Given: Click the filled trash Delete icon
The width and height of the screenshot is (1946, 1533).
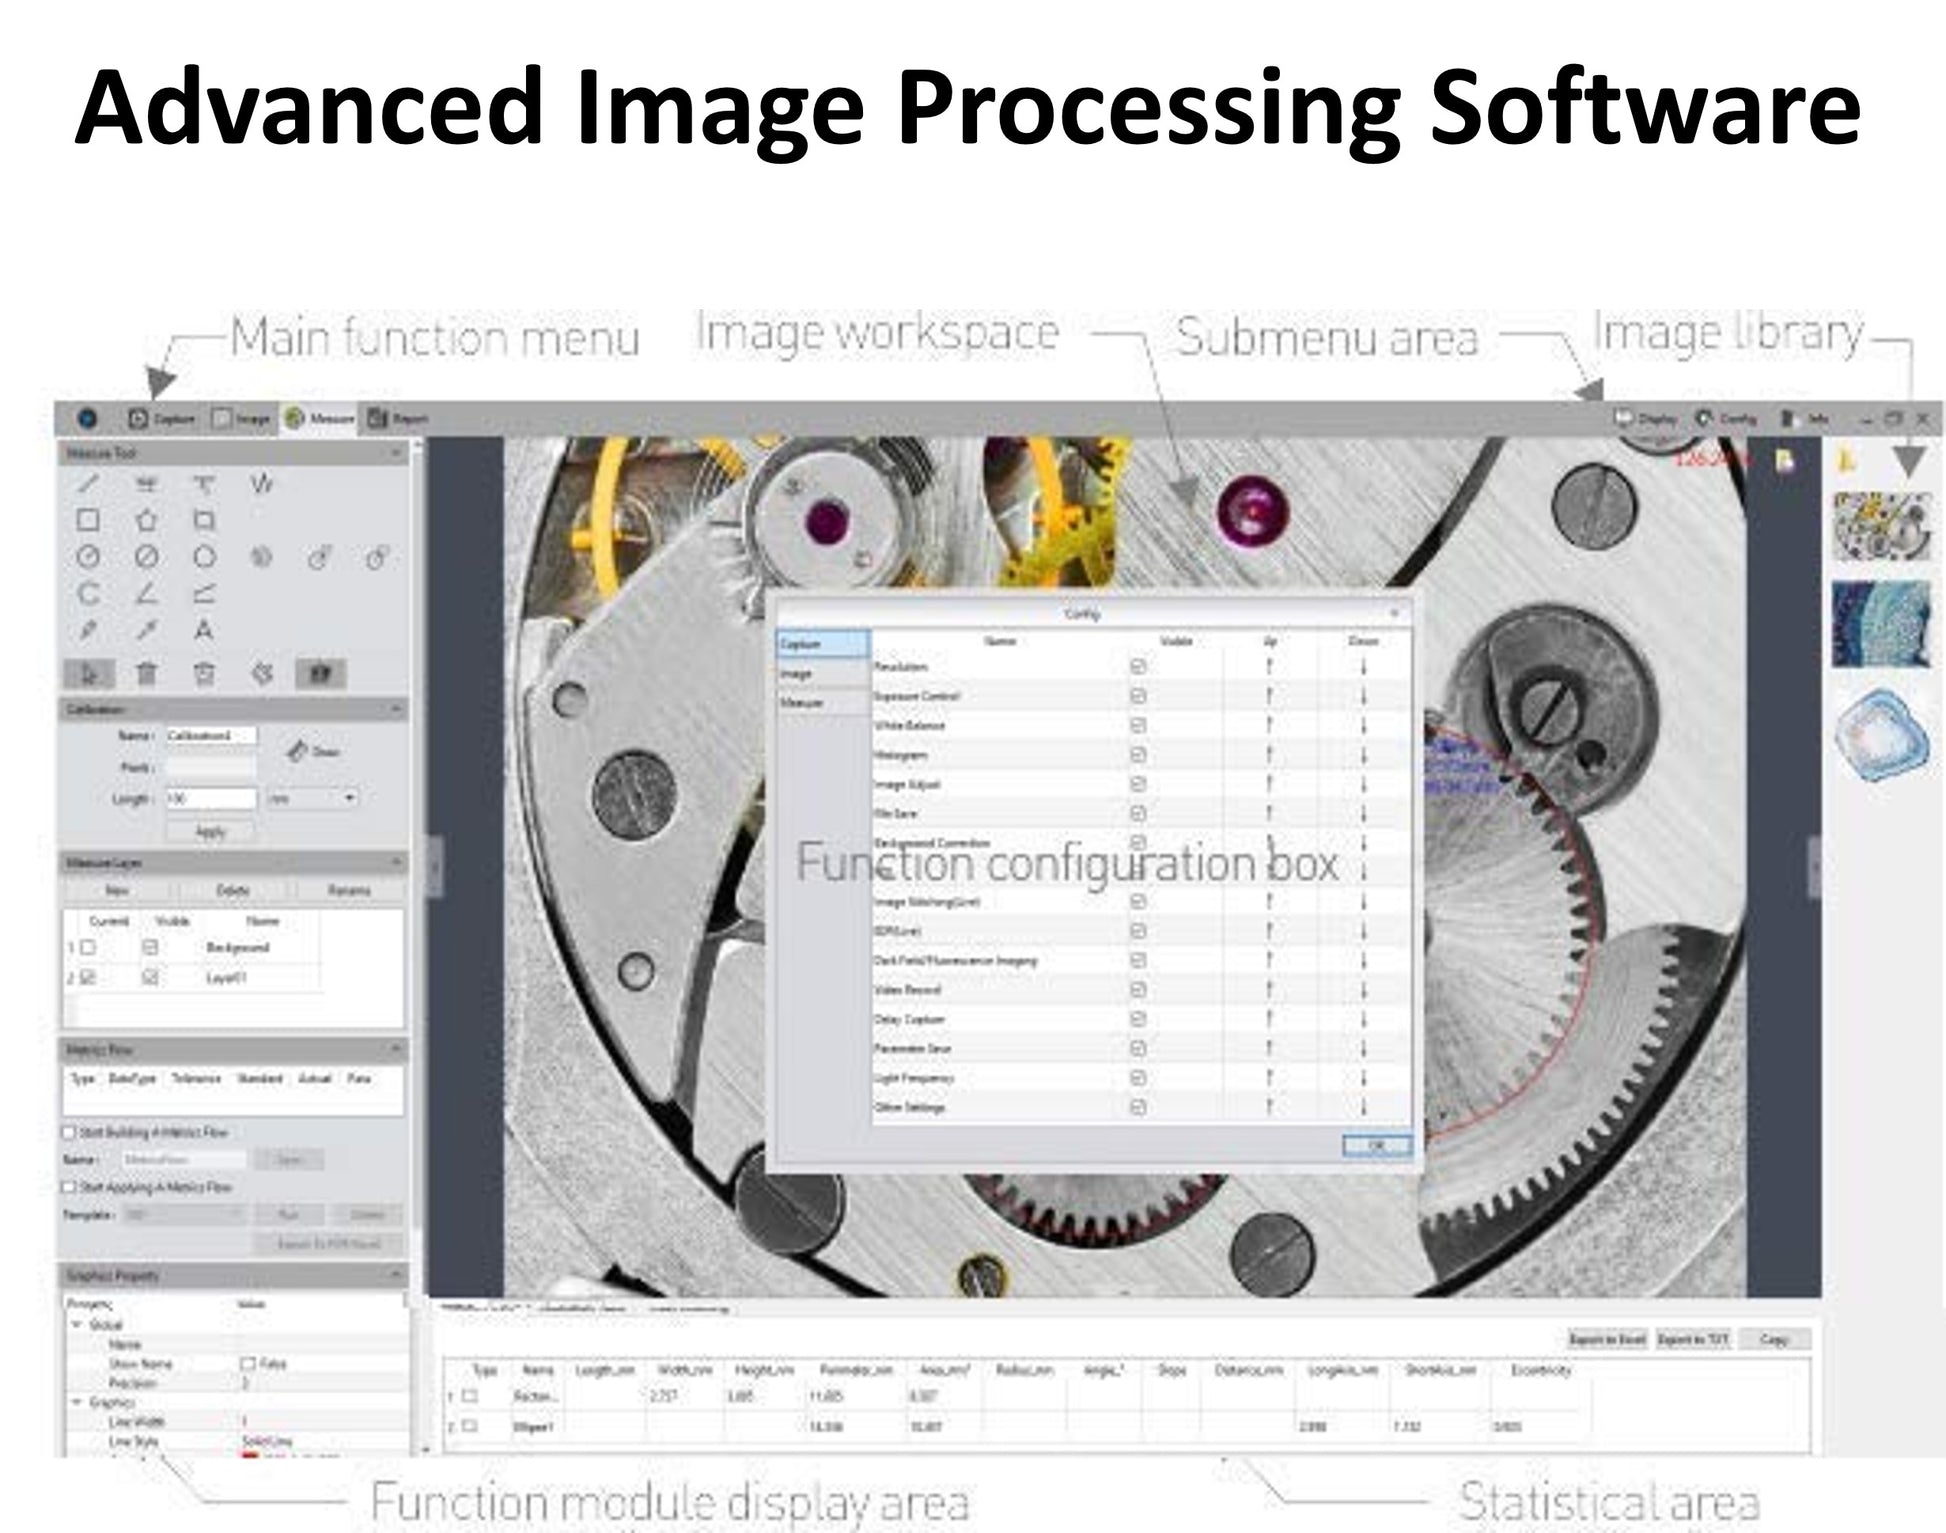Looking at the screenshot, I should coord(146,674).
